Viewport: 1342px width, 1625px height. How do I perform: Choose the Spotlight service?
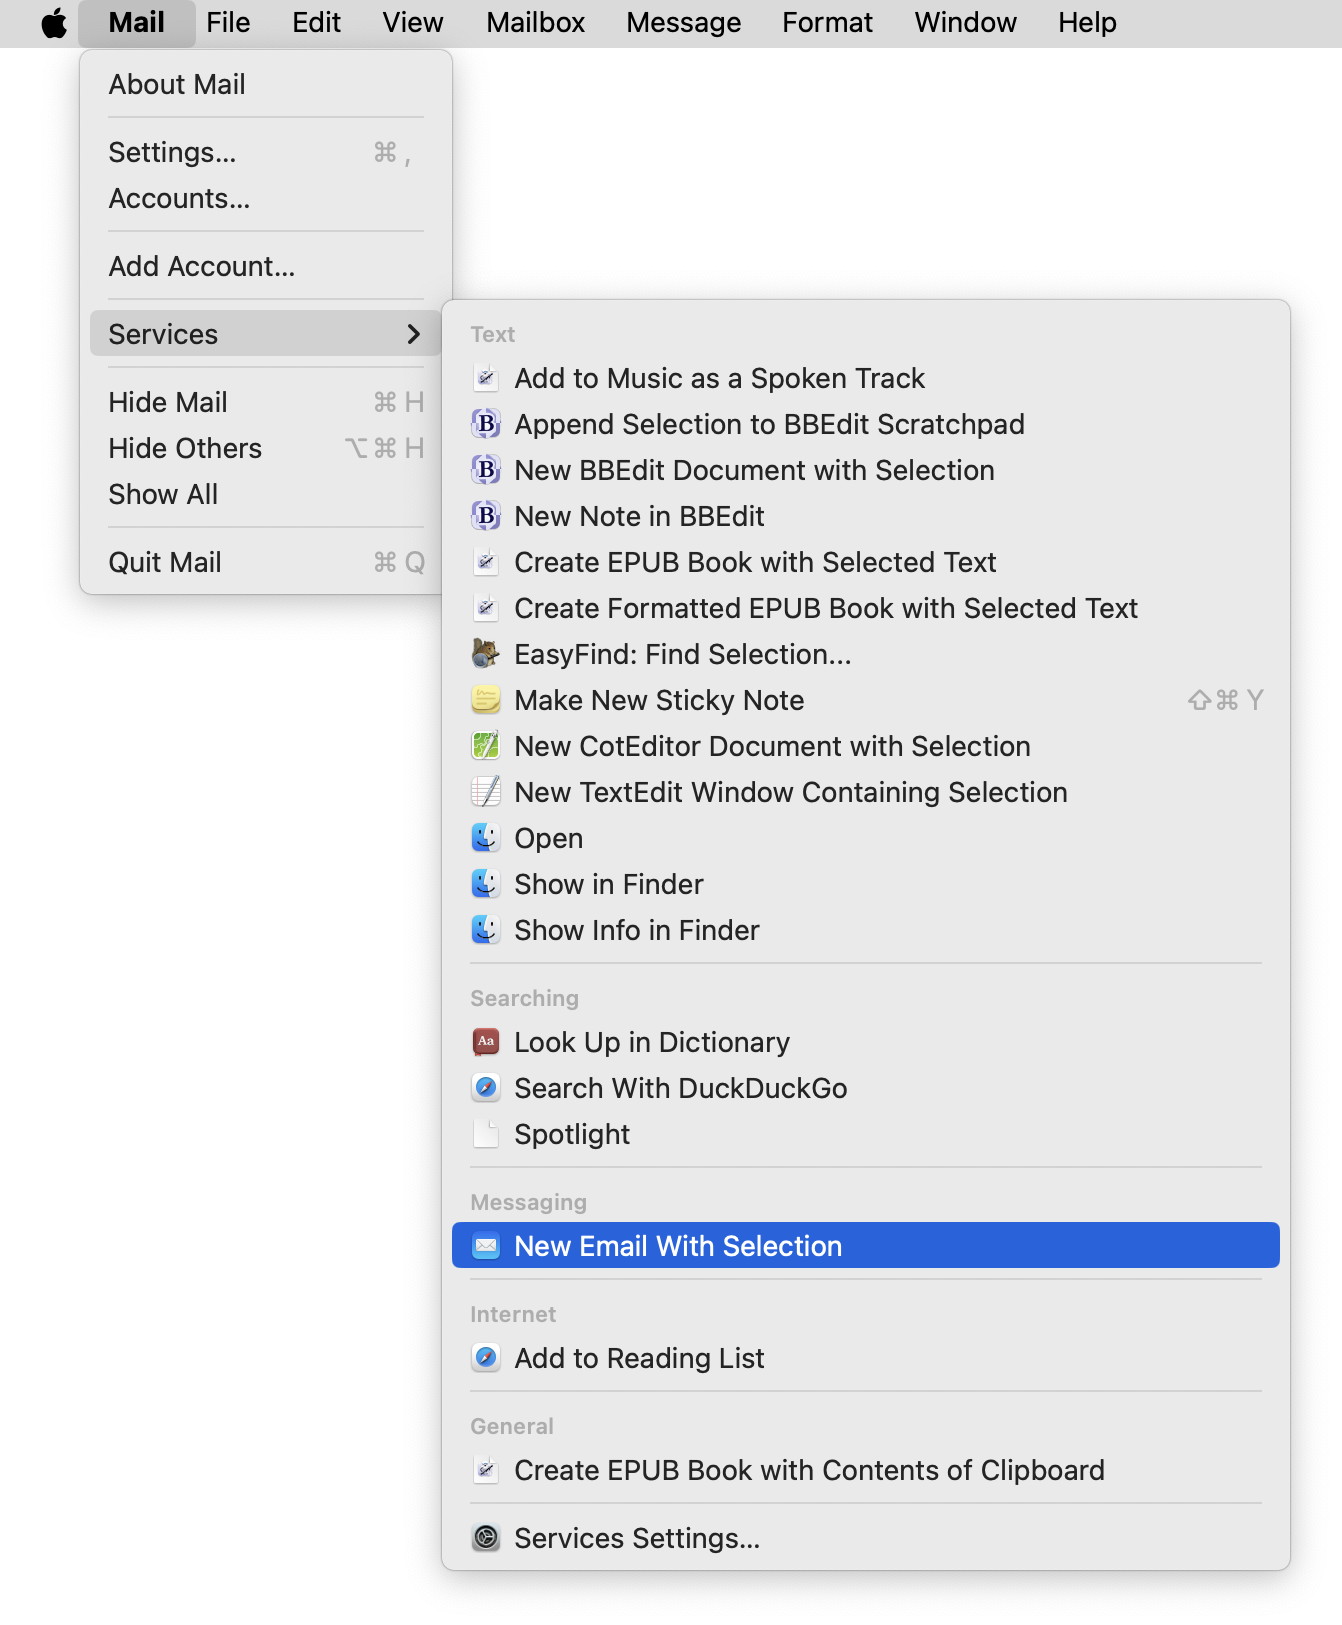coord(866,1134)
